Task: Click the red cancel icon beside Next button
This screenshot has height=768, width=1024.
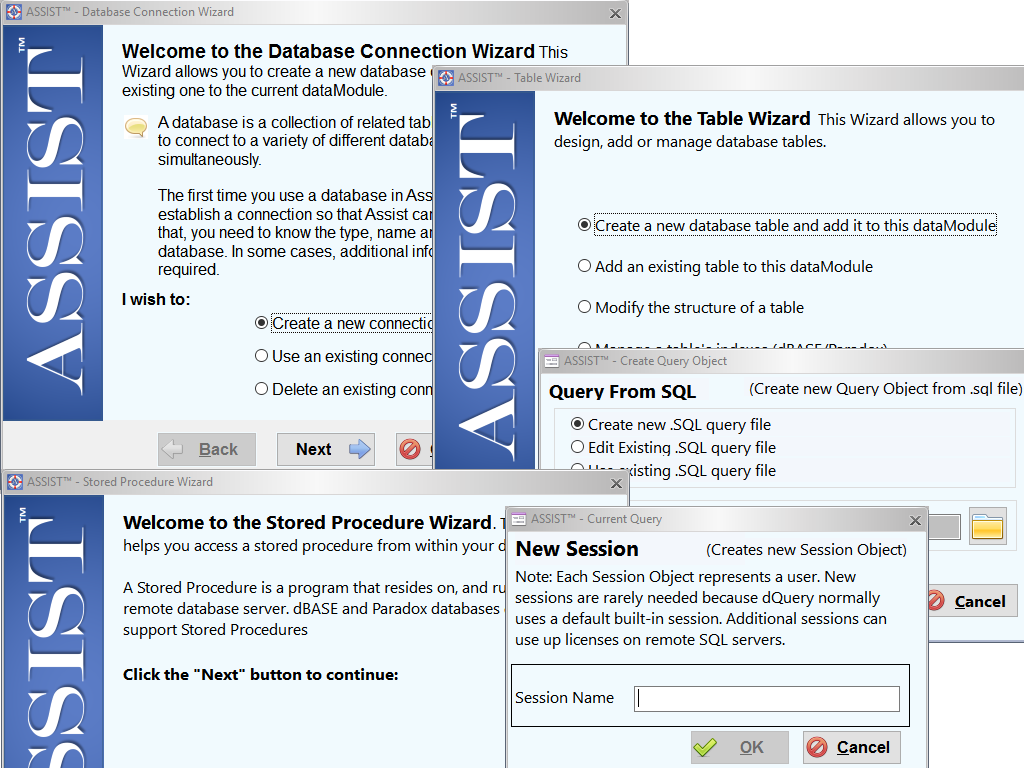Action: tap(410, 449)
